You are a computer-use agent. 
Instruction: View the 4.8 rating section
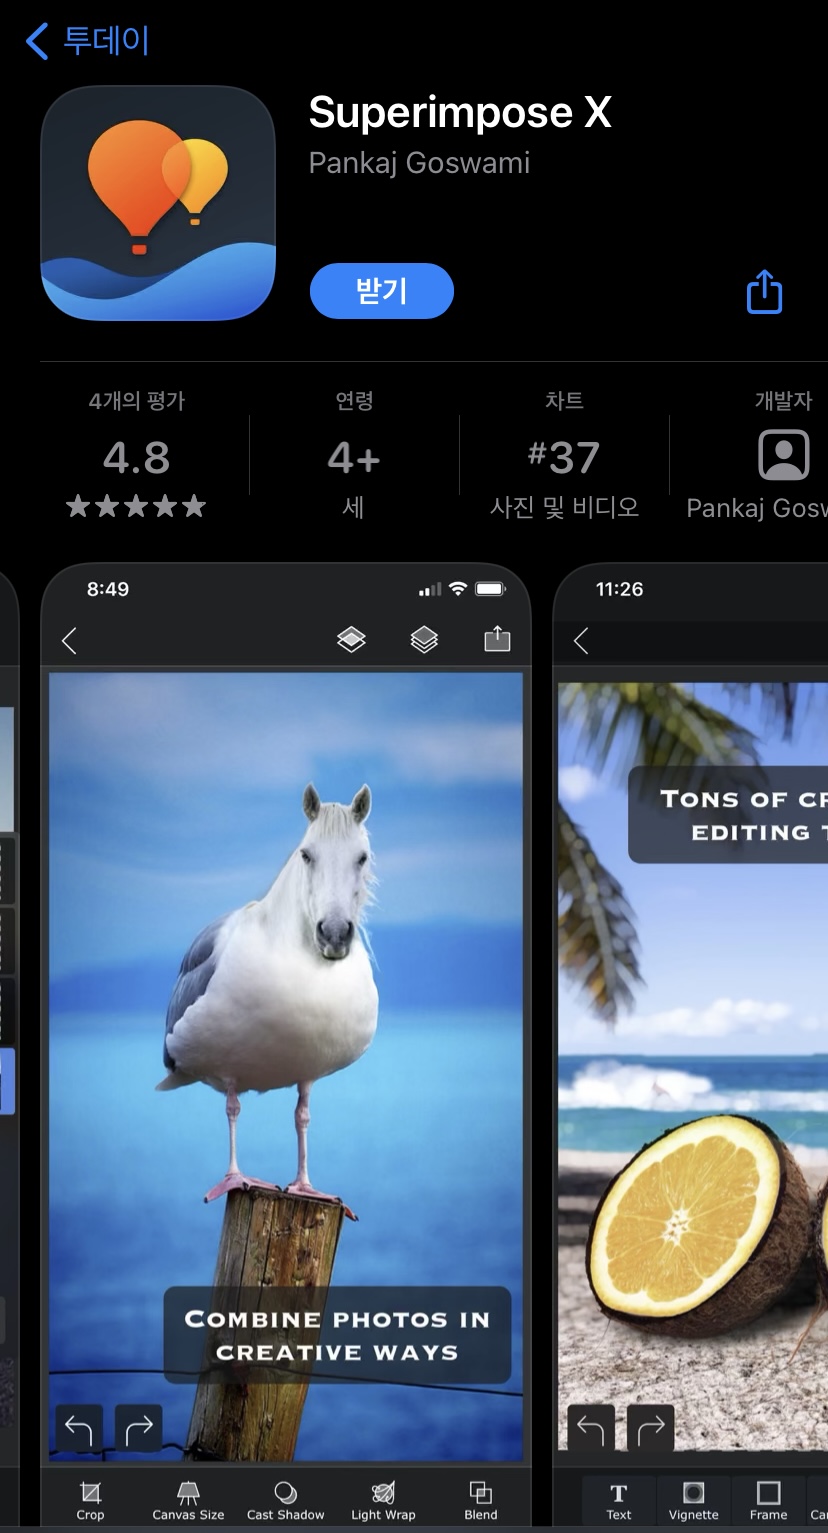pos(137,457)
